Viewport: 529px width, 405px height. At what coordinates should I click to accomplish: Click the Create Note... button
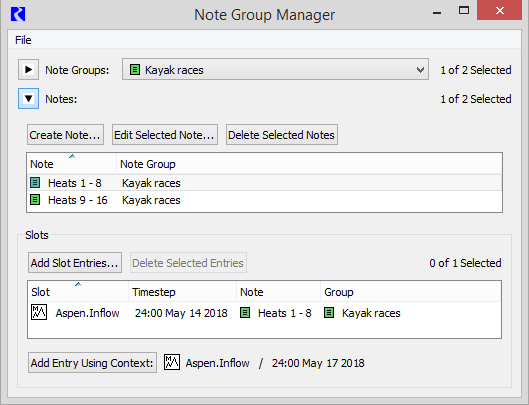[x=65, y=135]
